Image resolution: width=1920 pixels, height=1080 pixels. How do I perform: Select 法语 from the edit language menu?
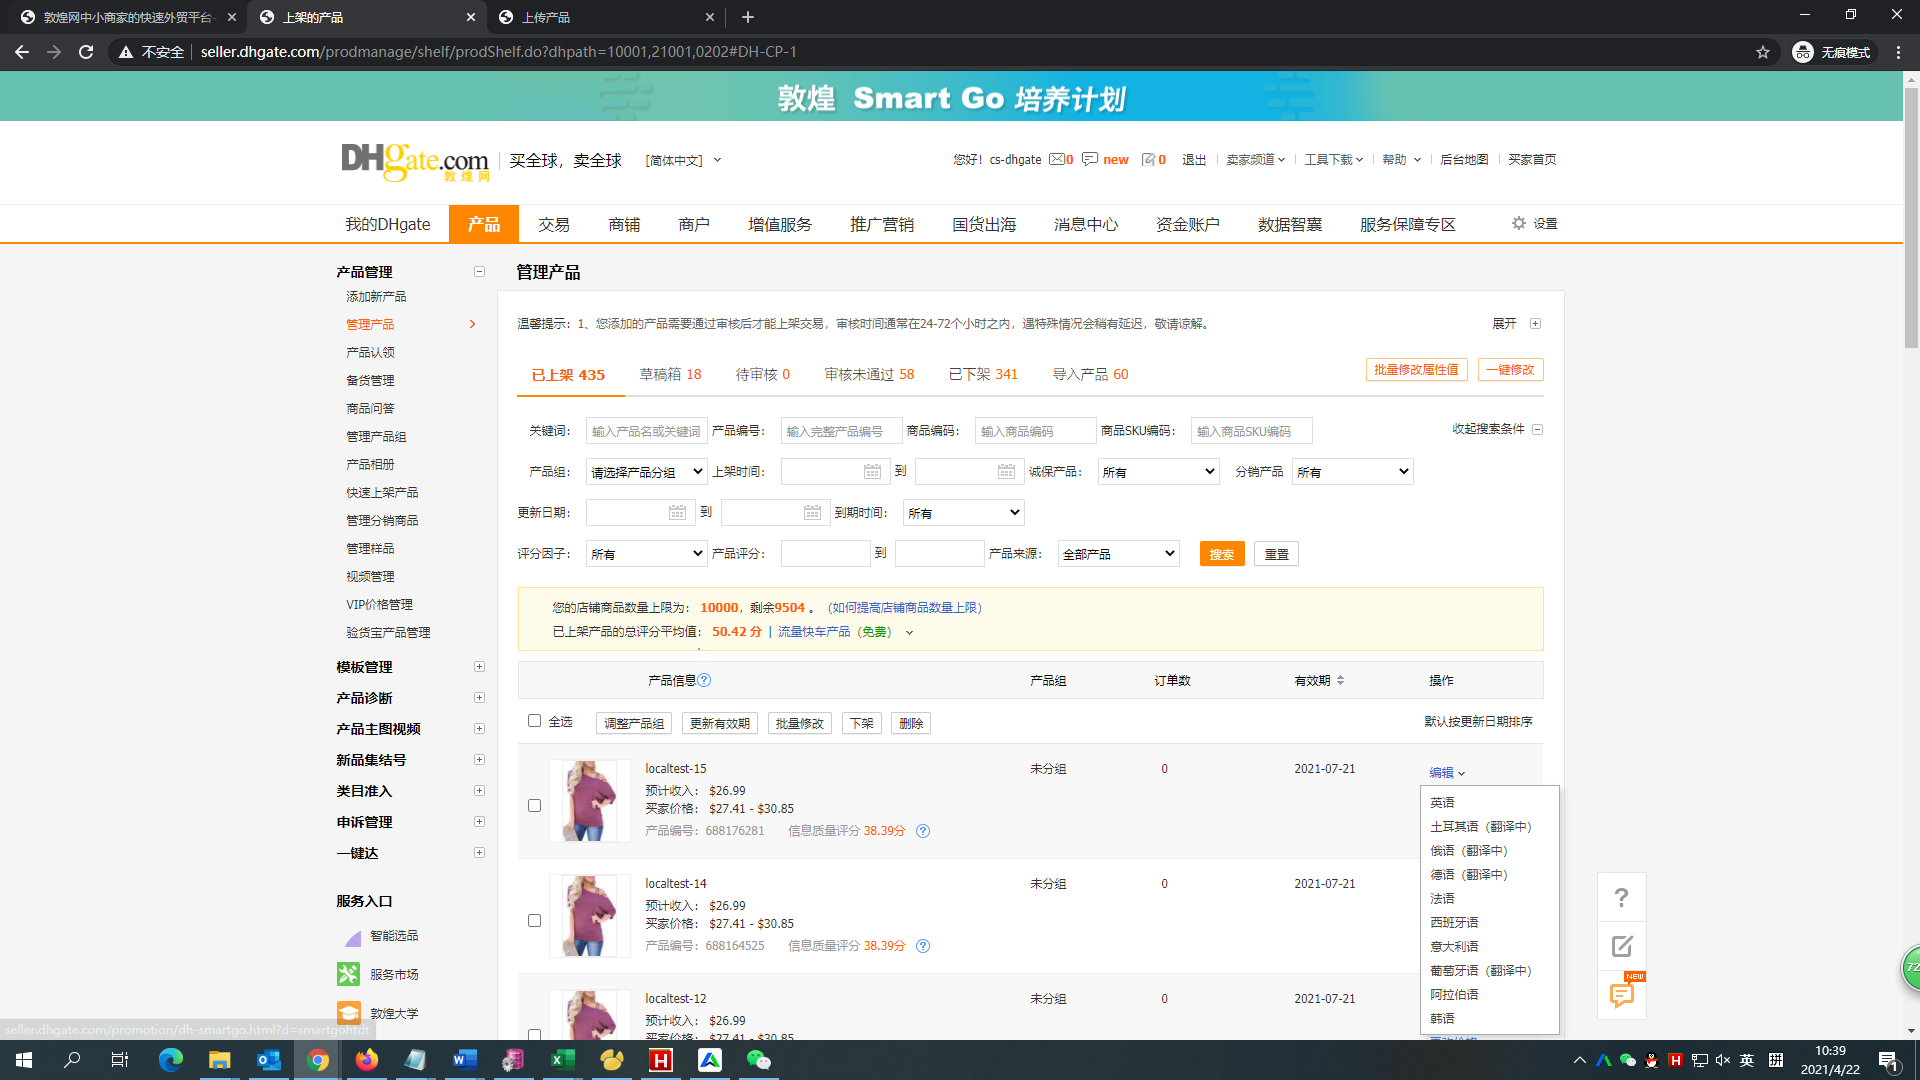[x=1442, y=899]
